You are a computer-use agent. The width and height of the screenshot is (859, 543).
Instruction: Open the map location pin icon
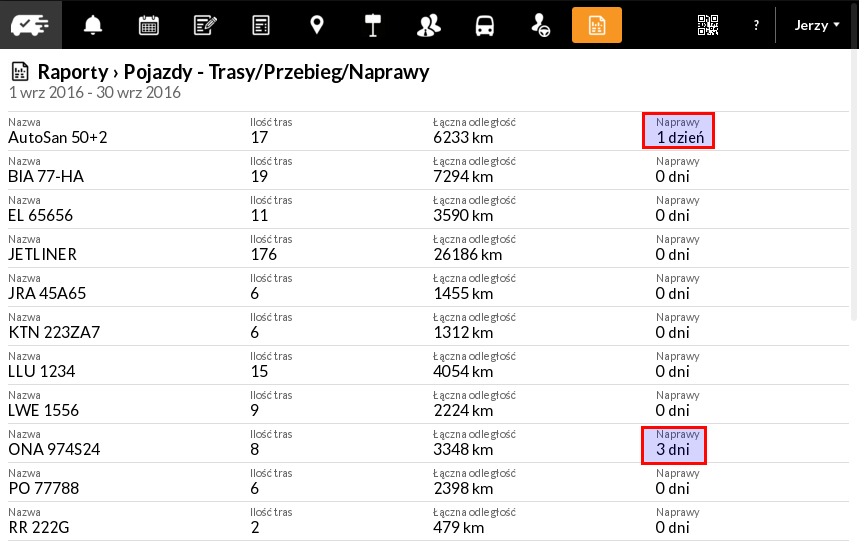(317, 25)
